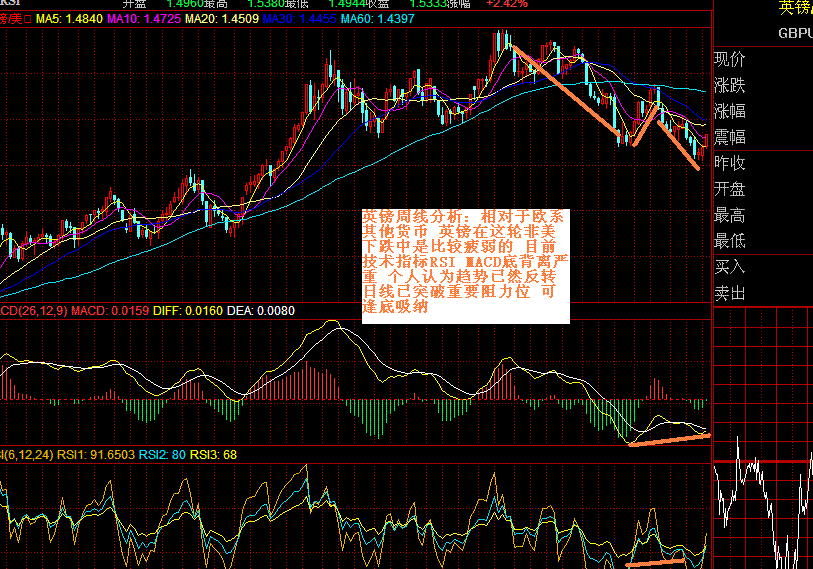Click the 昨收 row label
Image resolution: width=813 pixels, height=569 pixels.
[x=730, y=163]
